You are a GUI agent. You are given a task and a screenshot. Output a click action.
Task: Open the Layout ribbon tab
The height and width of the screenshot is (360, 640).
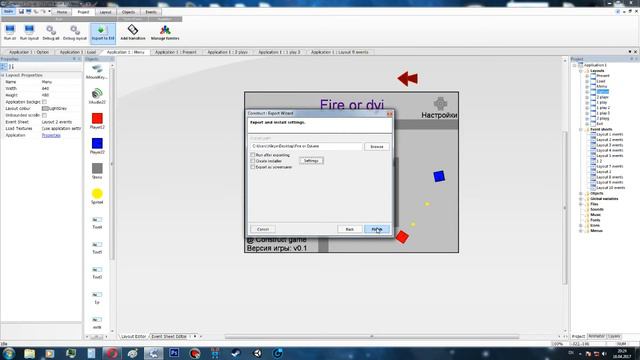105,12
